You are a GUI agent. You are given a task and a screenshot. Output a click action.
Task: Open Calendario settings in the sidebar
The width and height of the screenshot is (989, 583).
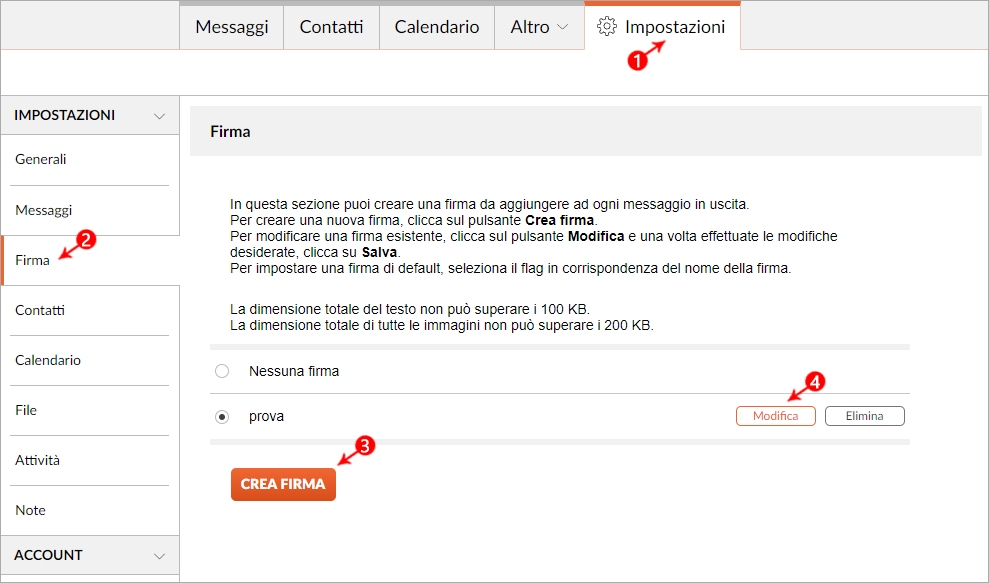[48, 360]
